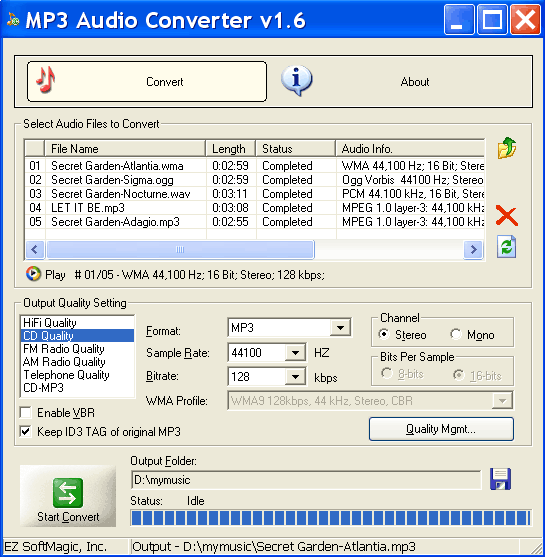
Task: Click the Output Folder path field
Action: (x=306, y=480)
